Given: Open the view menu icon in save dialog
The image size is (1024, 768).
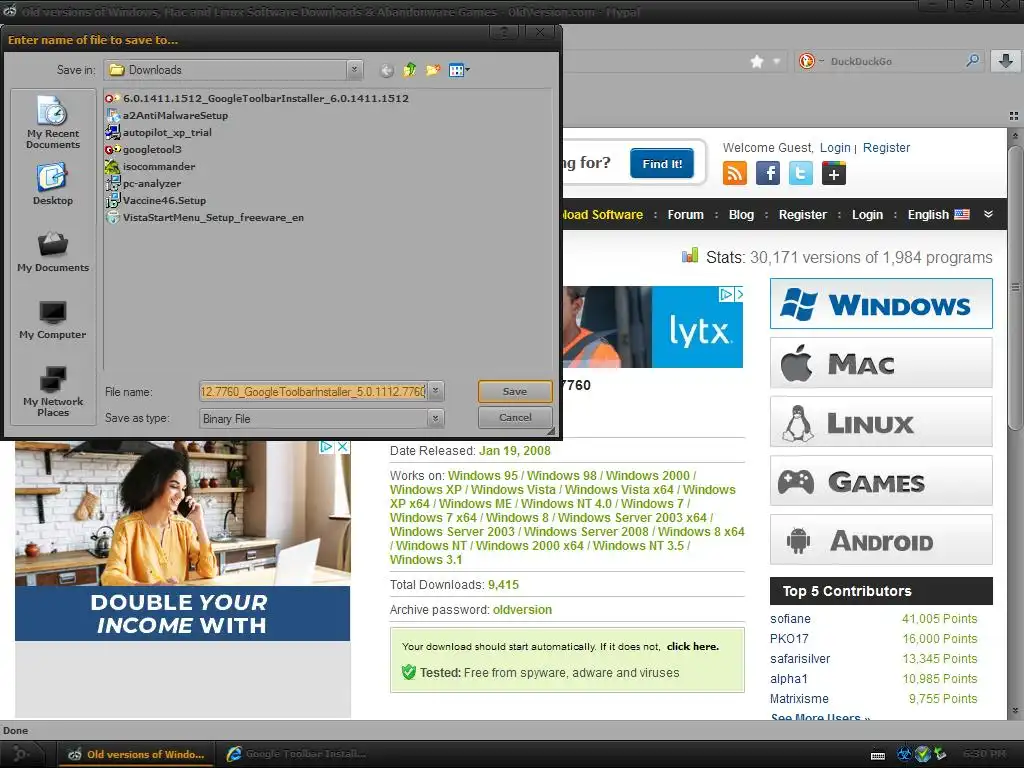Looking at the screenshot, I should coord(459,70).
